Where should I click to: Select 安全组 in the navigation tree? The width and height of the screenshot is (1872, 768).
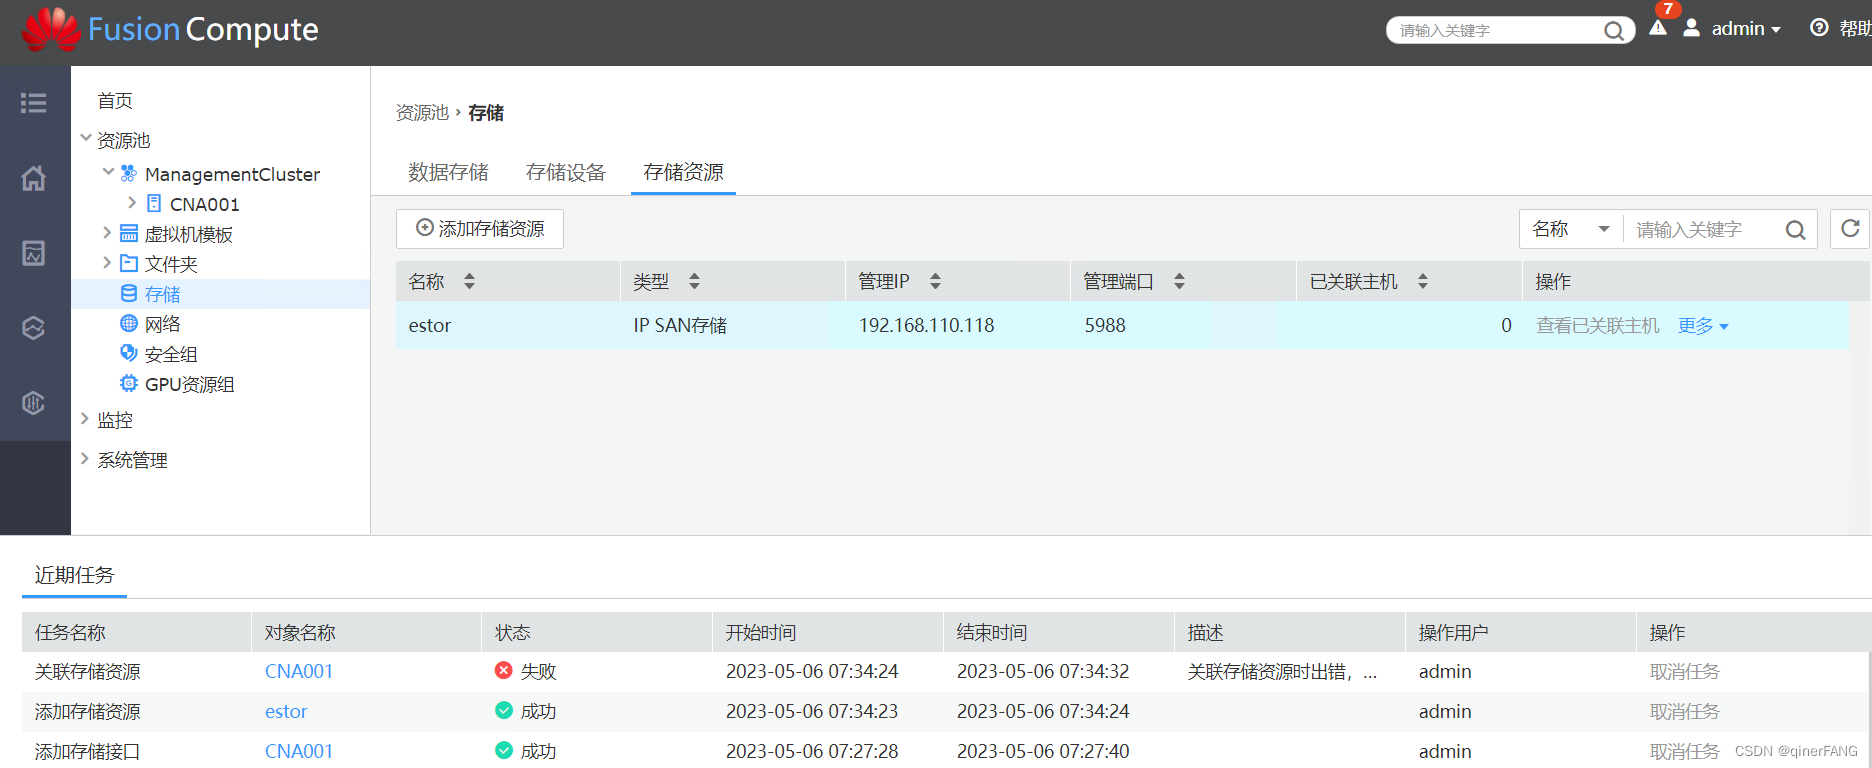click(171, 354)
